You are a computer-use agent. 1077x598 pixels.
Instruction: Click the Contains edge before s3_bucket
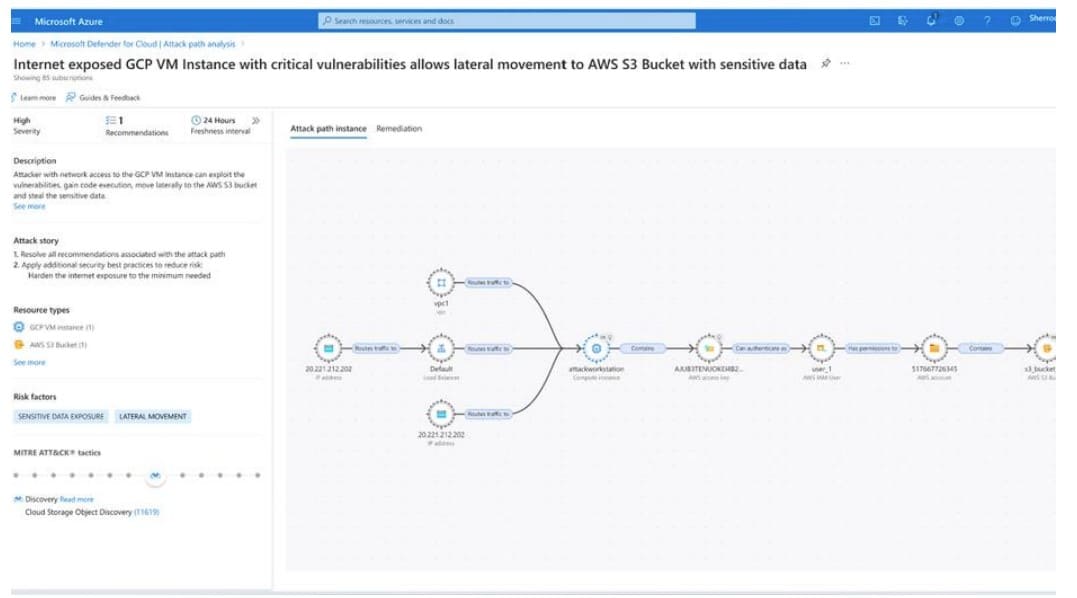point(980,349)
